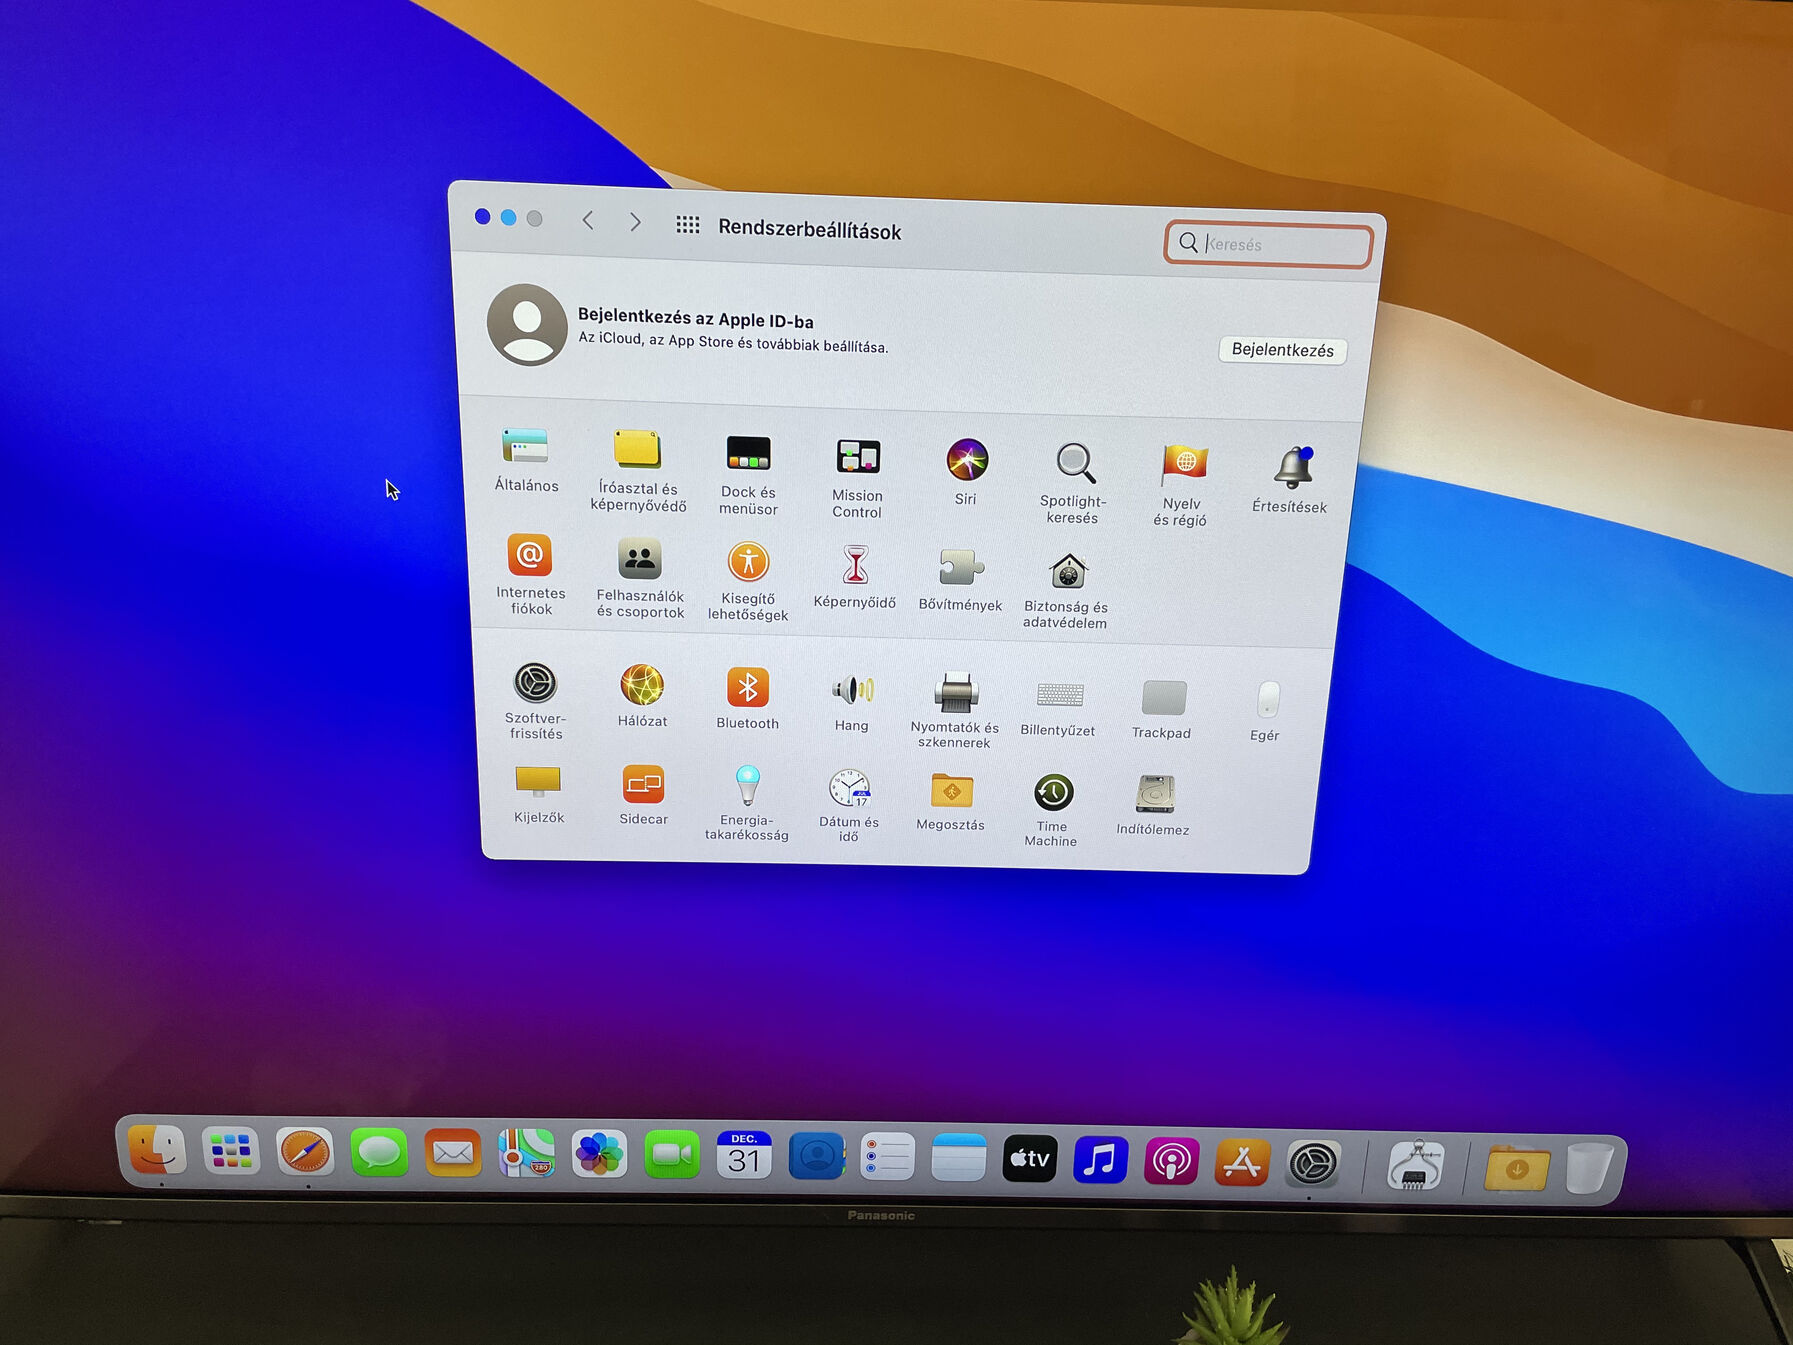The image size is (1793, 1345).
Task: Launch FaceTime from the Dock
Action: pyautogui.click(x=672, y=1156)
